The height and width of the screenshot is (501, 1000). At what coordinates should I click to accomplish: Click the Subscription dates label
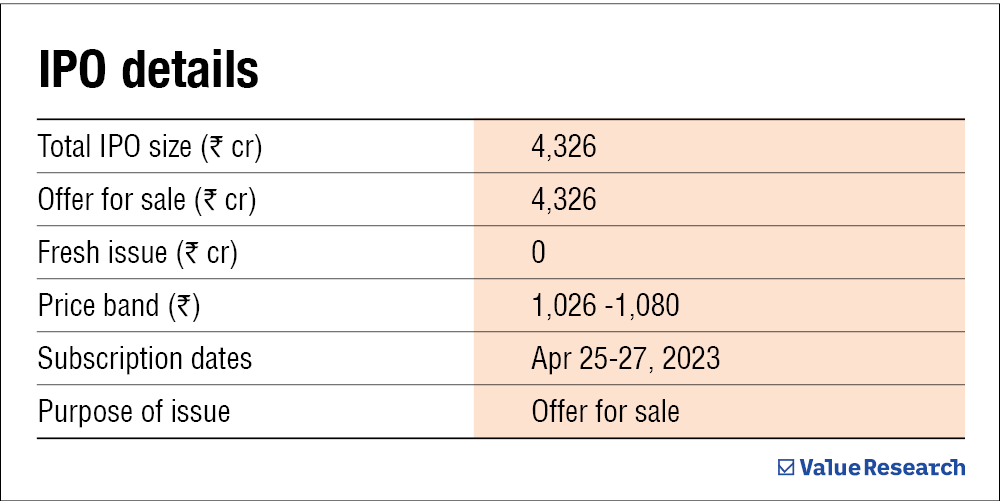[145, 358]
